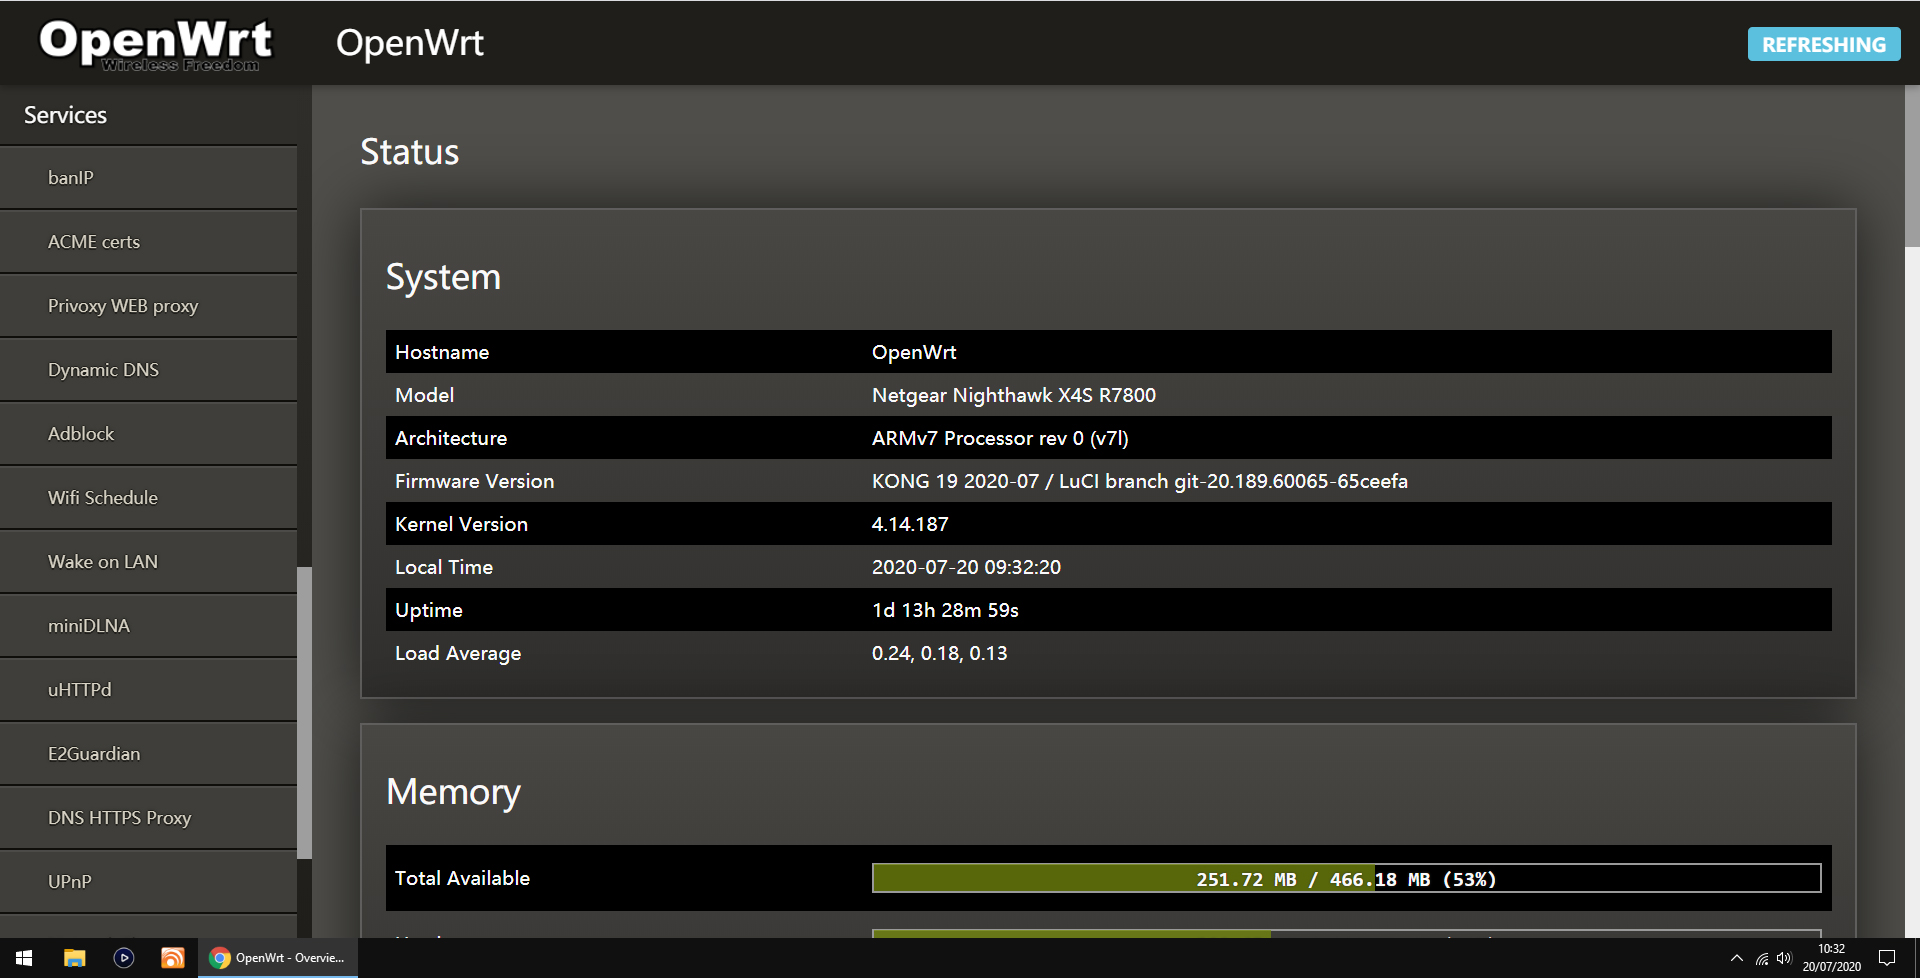Viewport: 1920px width, 978px height.
Task: Open the taskbar clock and date
Action: tap(1832, 958)
